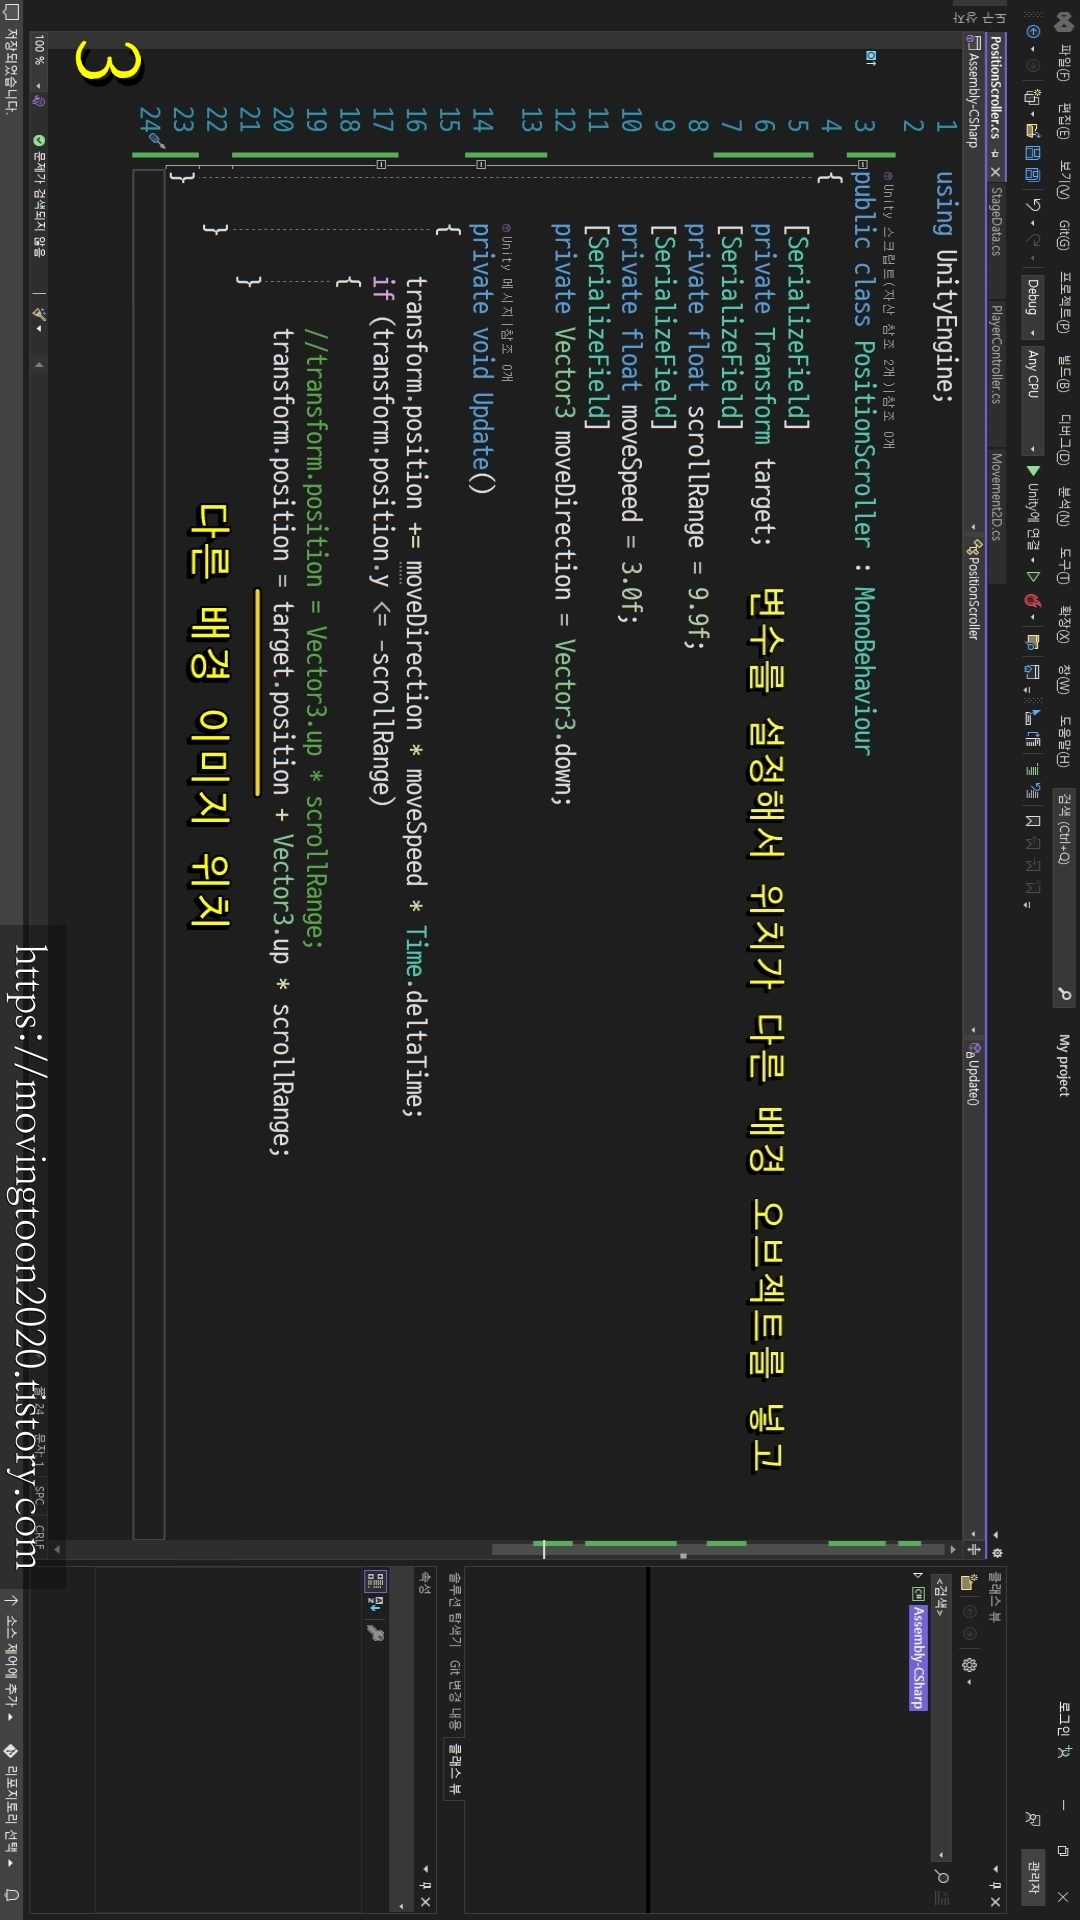Open the 디버그(D) menu
Viewport: 1080px width, 1920px height.
click(x=1062, y=440)
